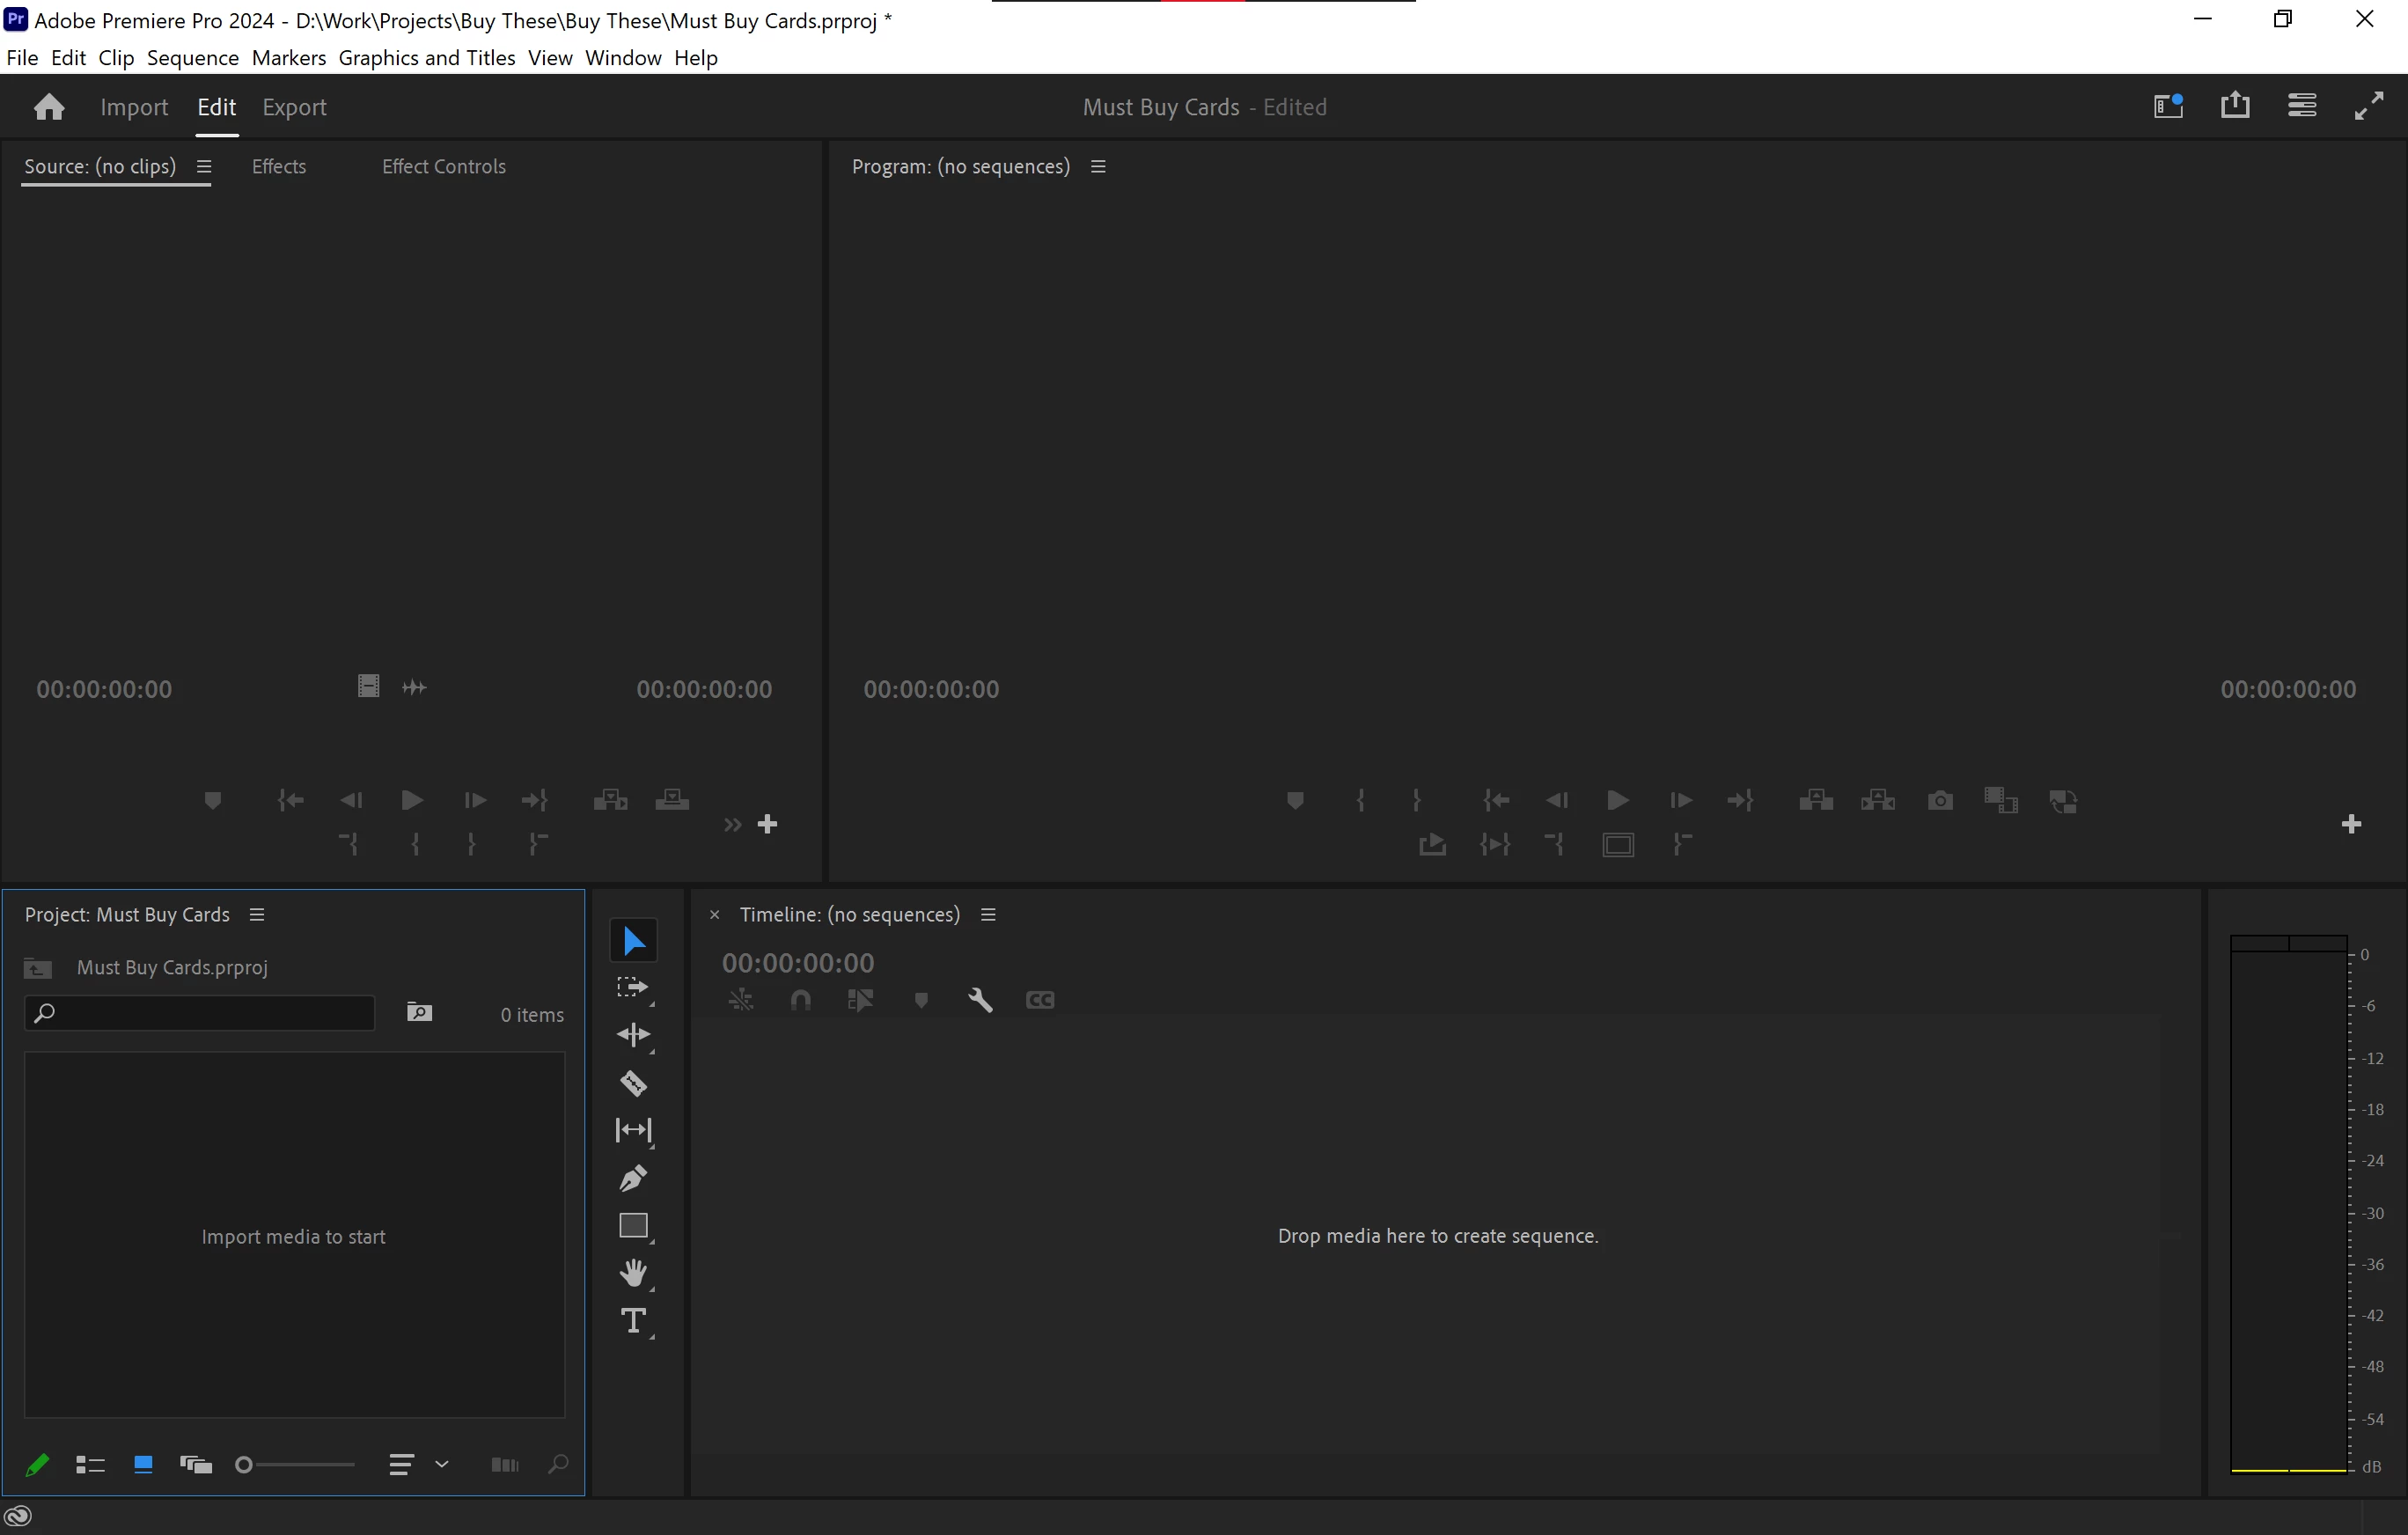
Task: Select the Type tool
Action: pos(633,1321)
